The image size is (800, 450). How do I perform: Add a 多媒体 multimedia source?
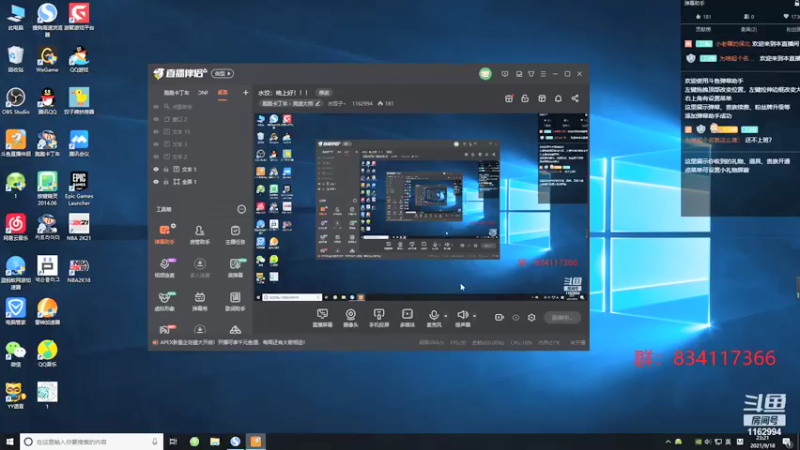click(407, 317)
